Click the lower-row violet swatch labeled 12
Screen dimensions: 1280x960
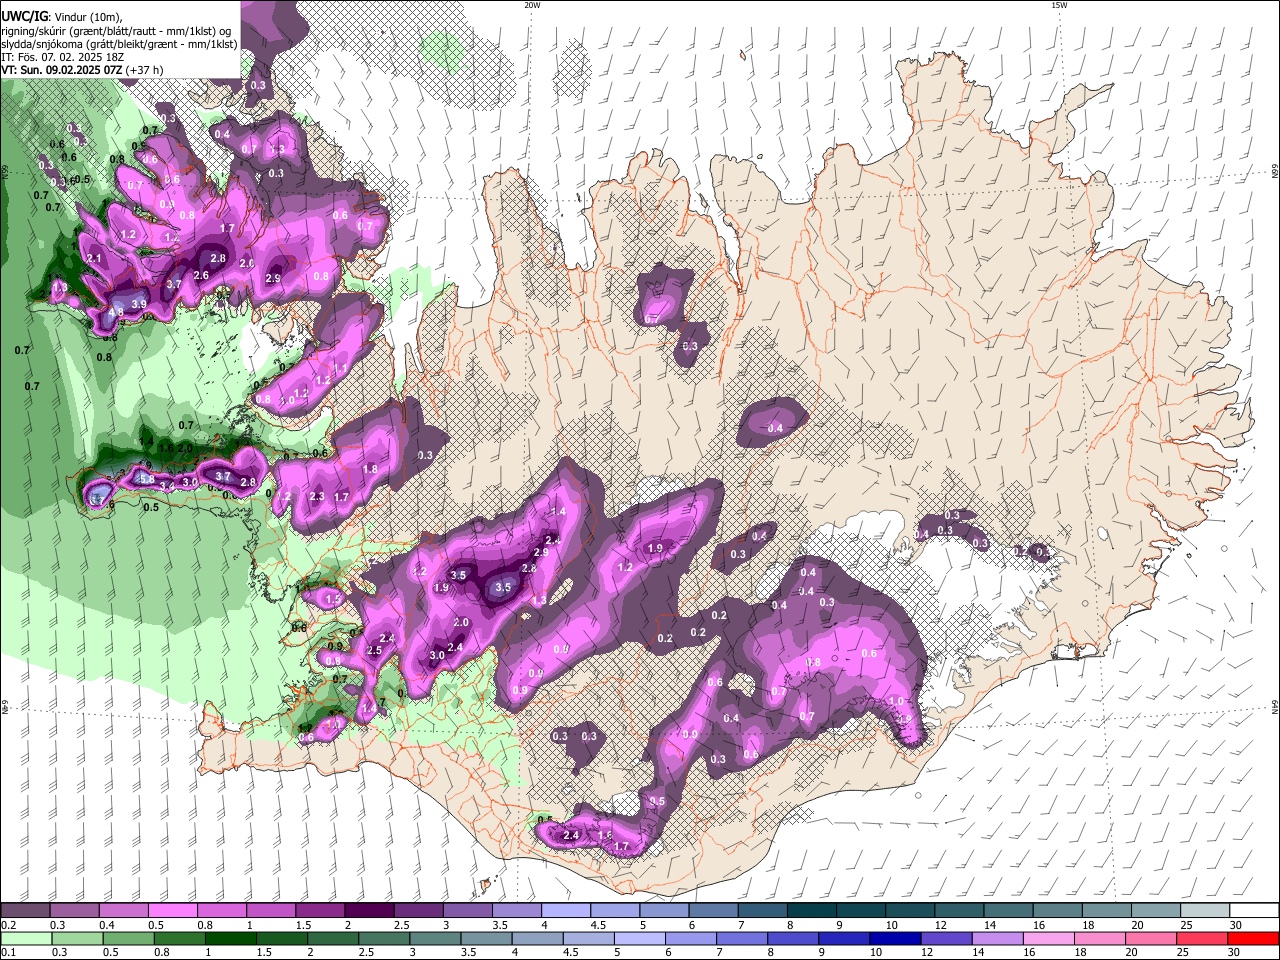pyautogui.click(x=947, y=938)
